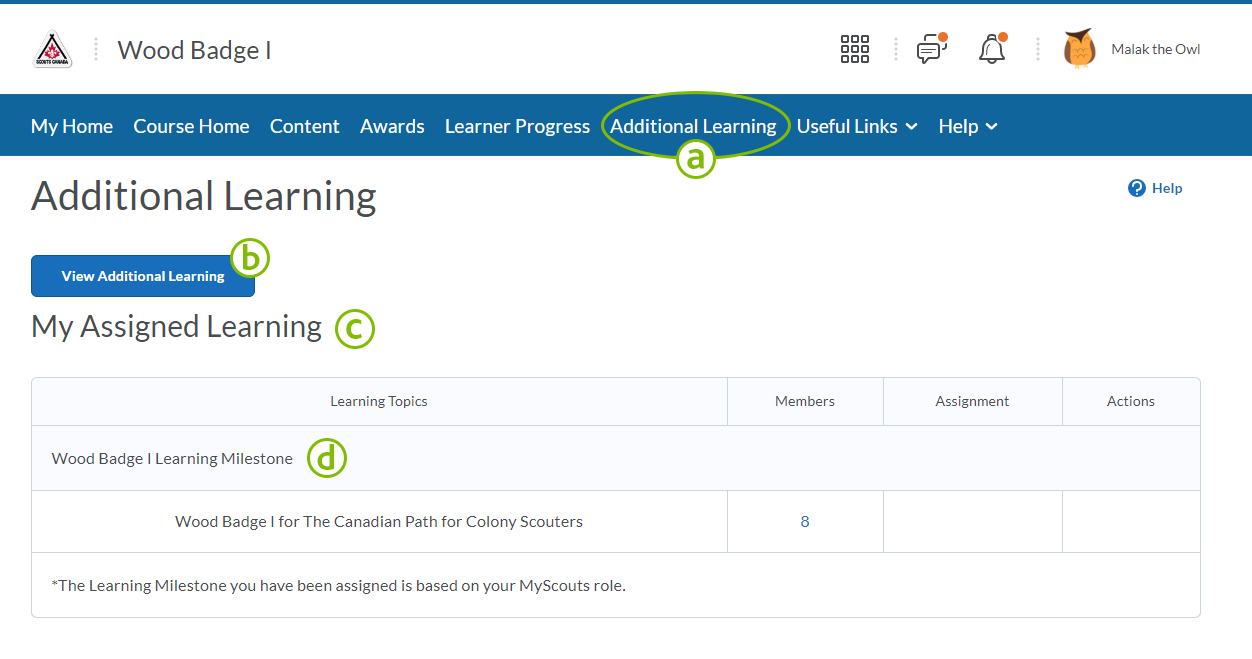Click Wood Badge I for Colony Scouters topic
The image size is (1252, 659).
(379, 521)
